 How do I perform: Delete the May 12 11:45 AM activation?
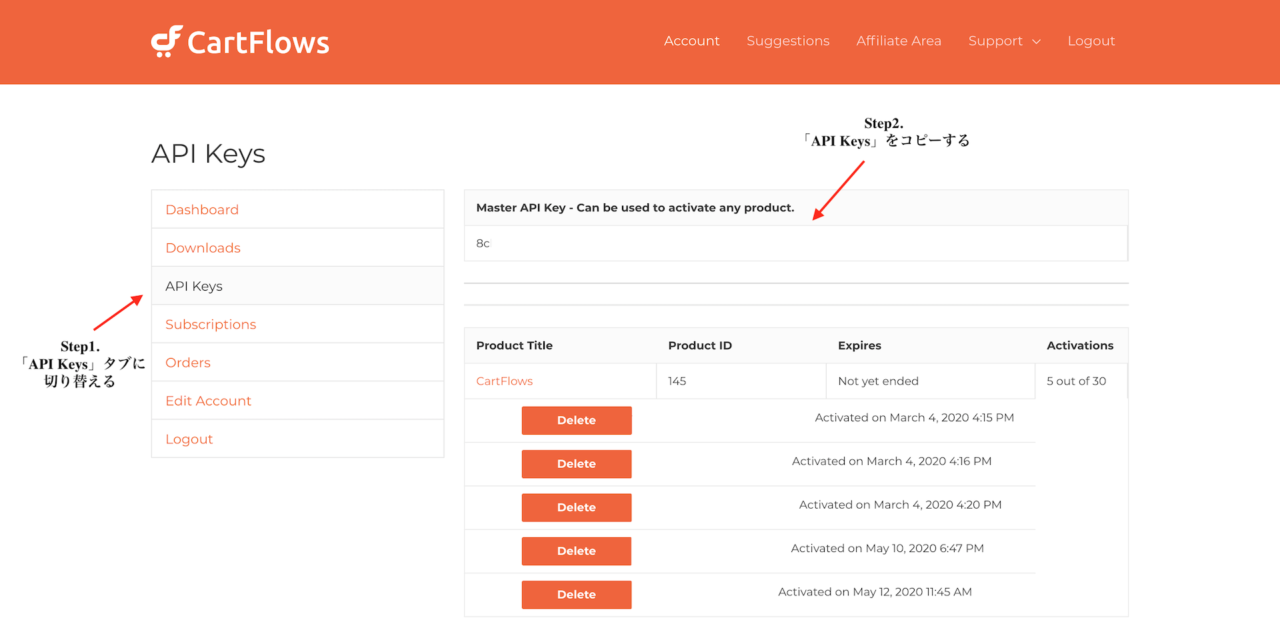tap(576, 594)
